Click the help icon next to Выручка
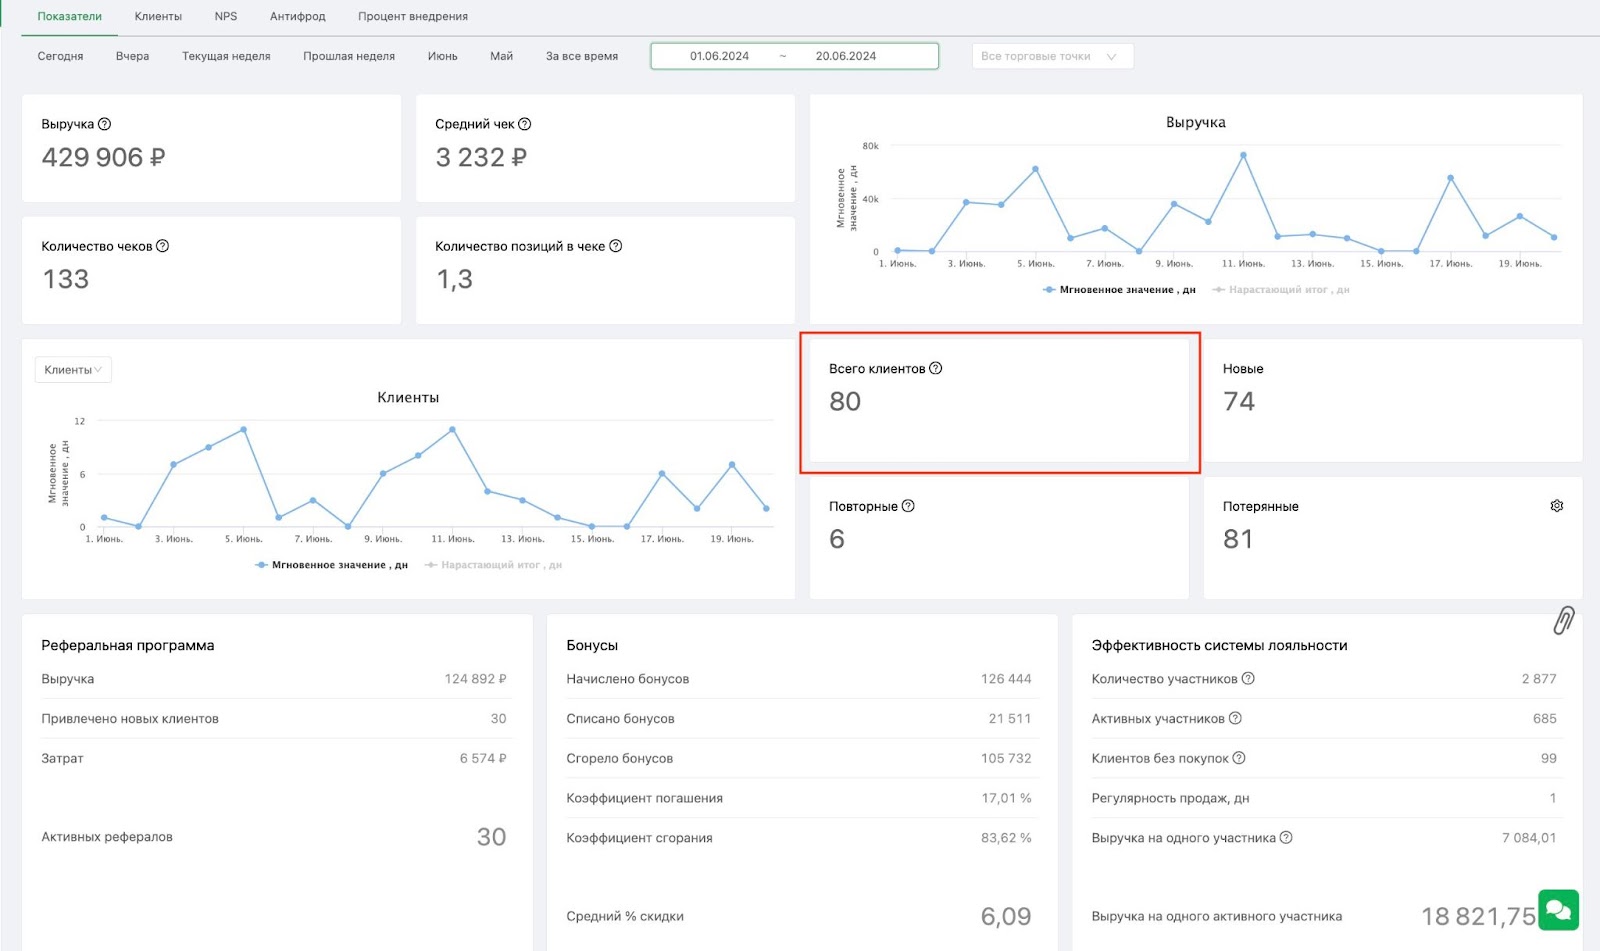Screen dimensions: 1600x951 click(105, 124)
